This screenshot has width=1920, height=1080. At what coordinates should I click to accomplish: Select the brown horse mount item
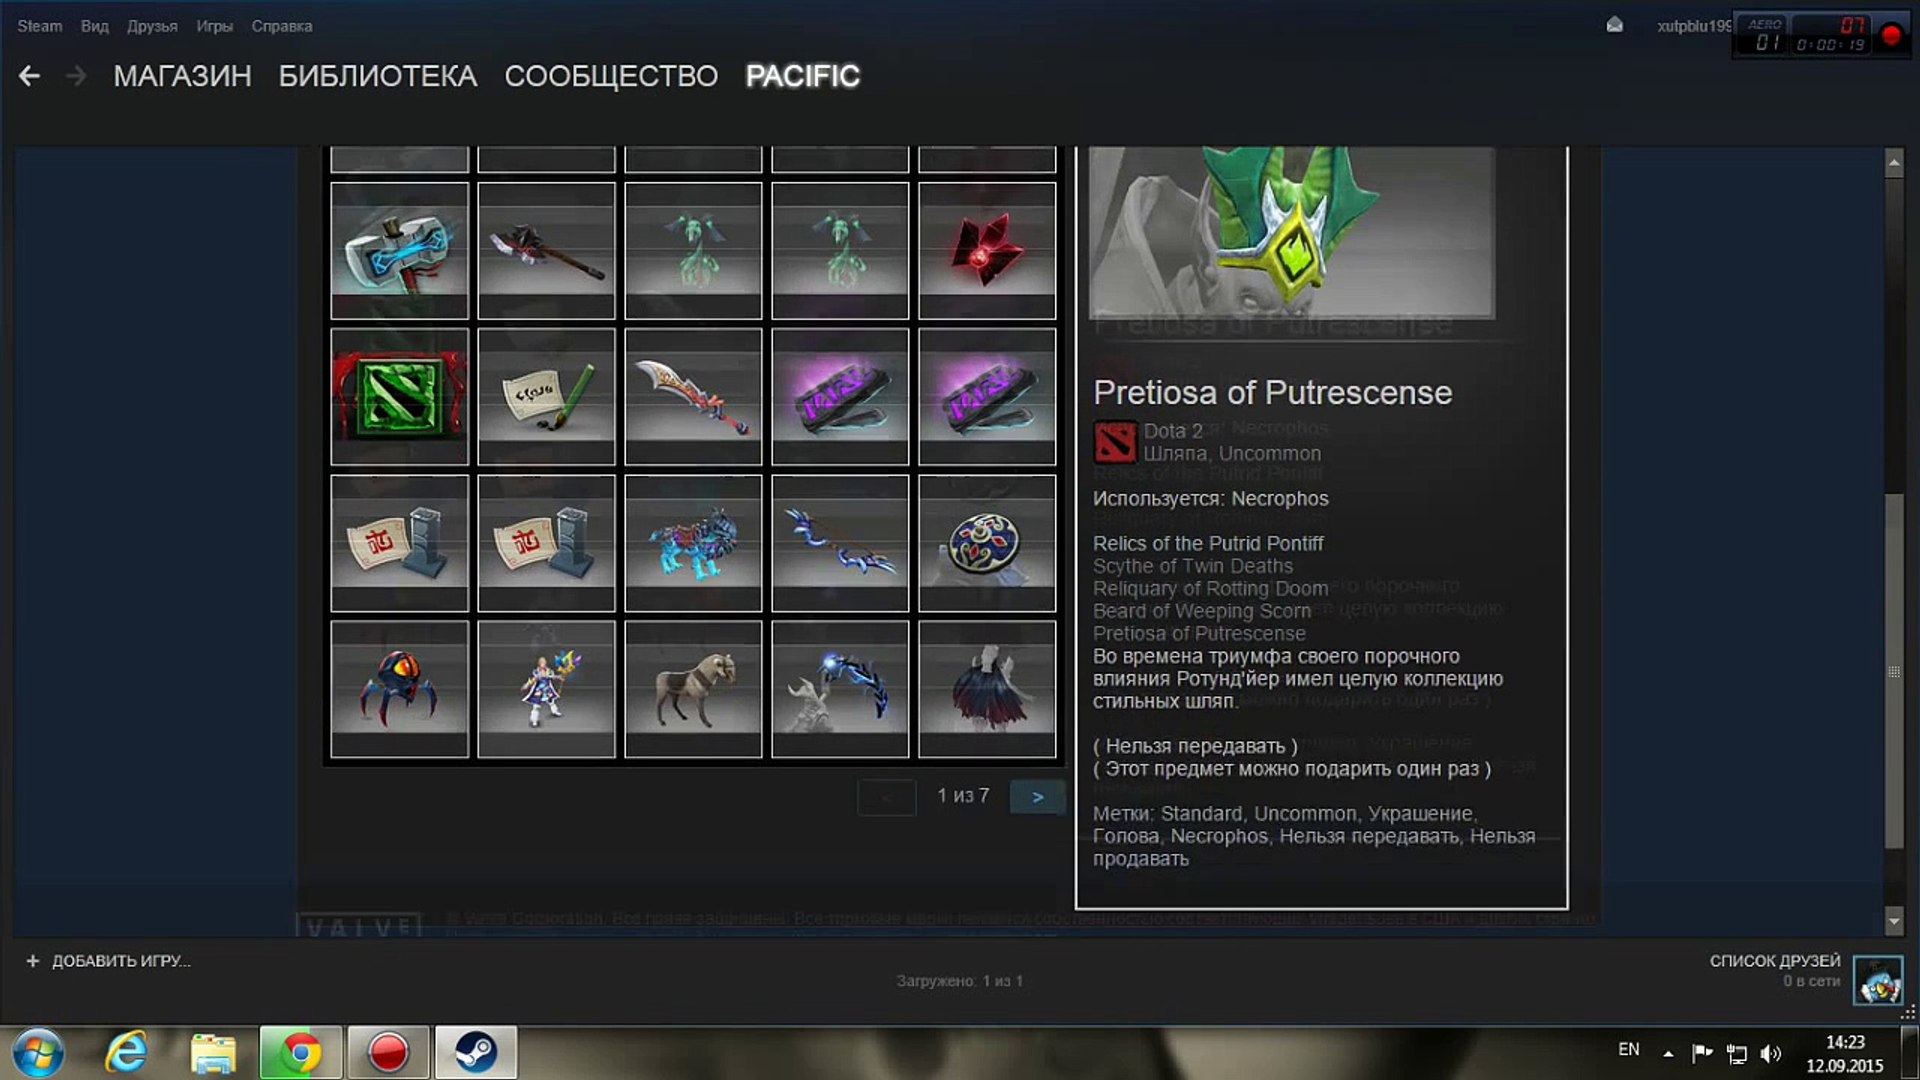(x=693, y=689)
